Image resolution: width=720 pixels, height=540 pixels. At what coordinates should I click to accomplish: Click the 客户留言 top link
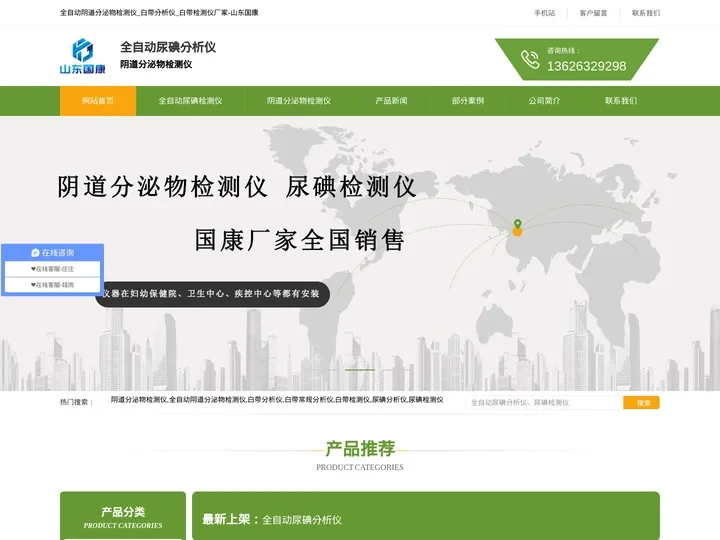(593, 13)
